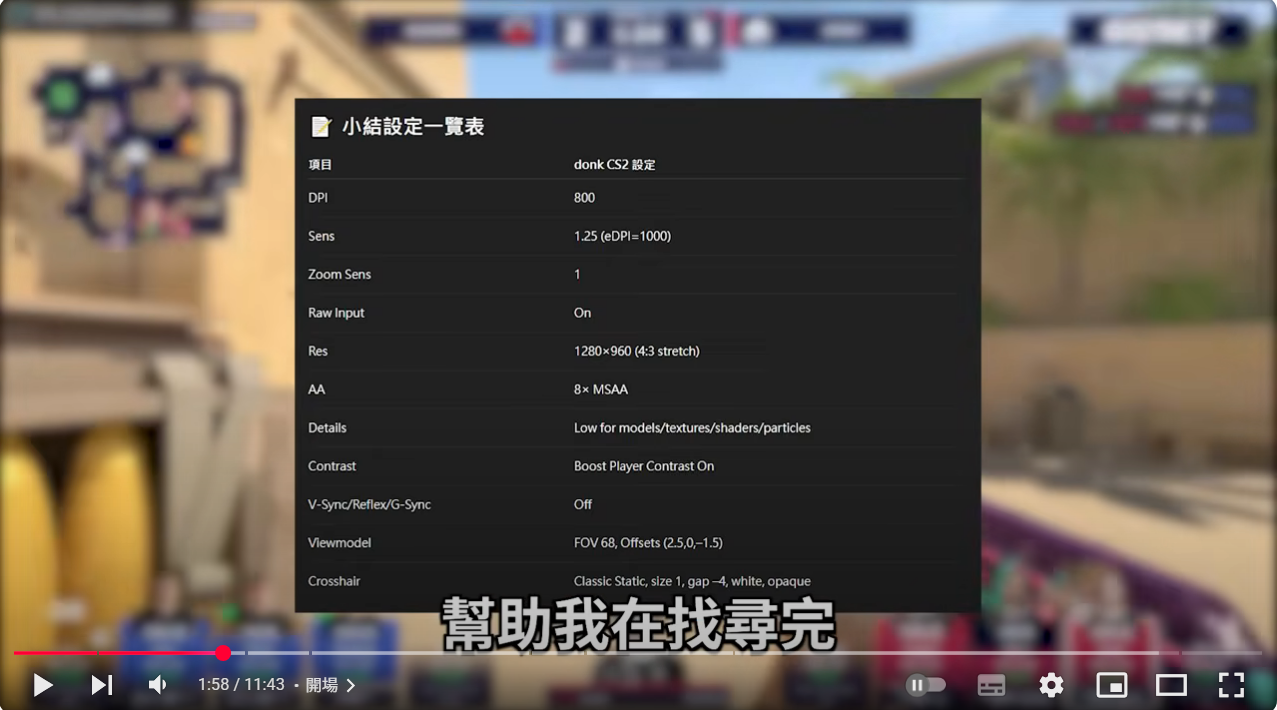Click the 8× MSAA value
The width and height of the screenshot is (1277, 710).
pos(601,389)
